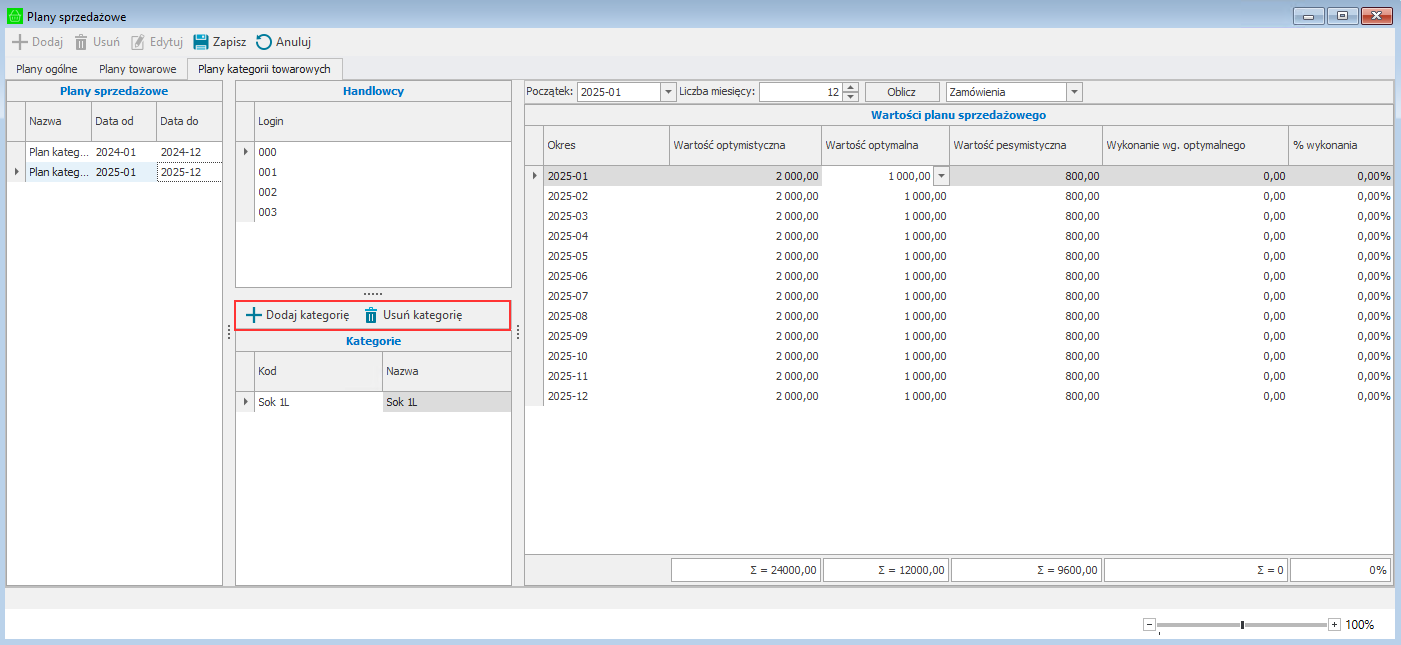Click the Usuń trash icon in top toolbar
The image size is (1401, 645).
click(x=81, y=42)
